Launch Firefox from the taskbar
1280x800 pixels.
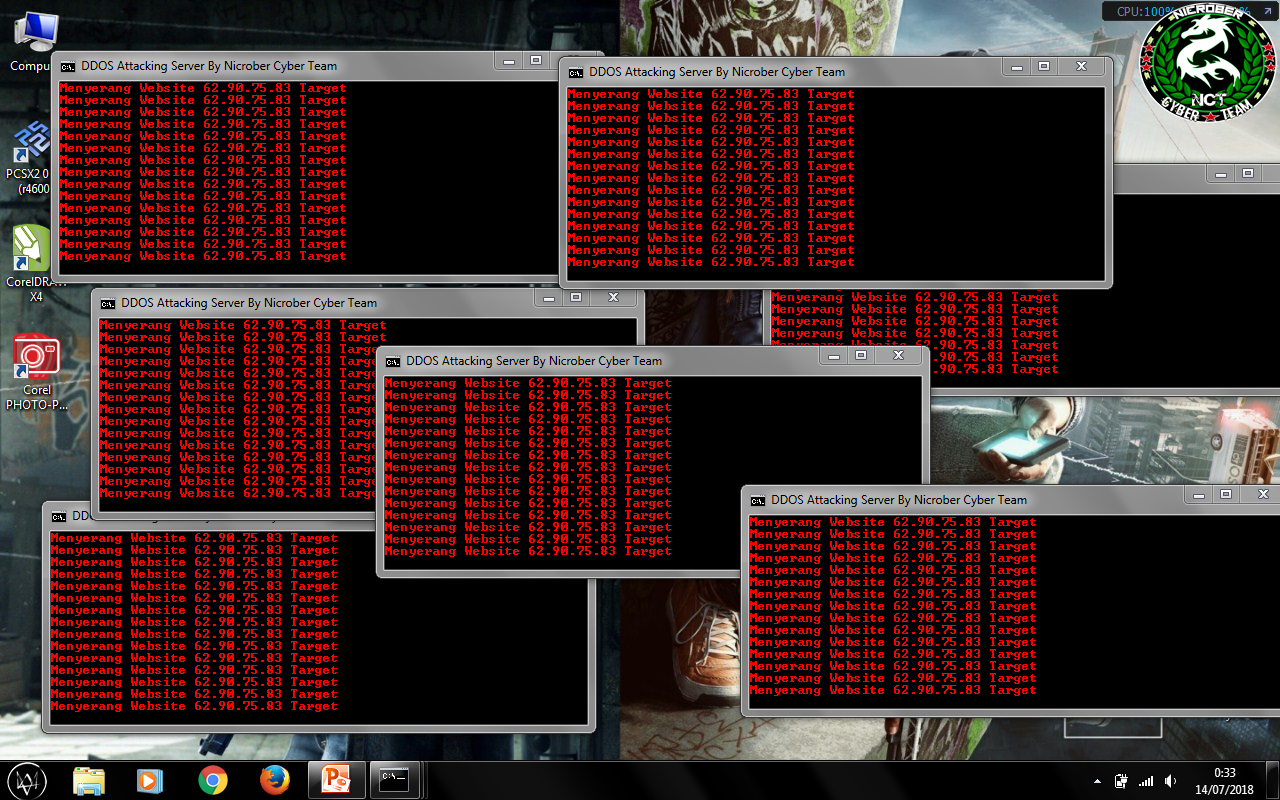275,779
